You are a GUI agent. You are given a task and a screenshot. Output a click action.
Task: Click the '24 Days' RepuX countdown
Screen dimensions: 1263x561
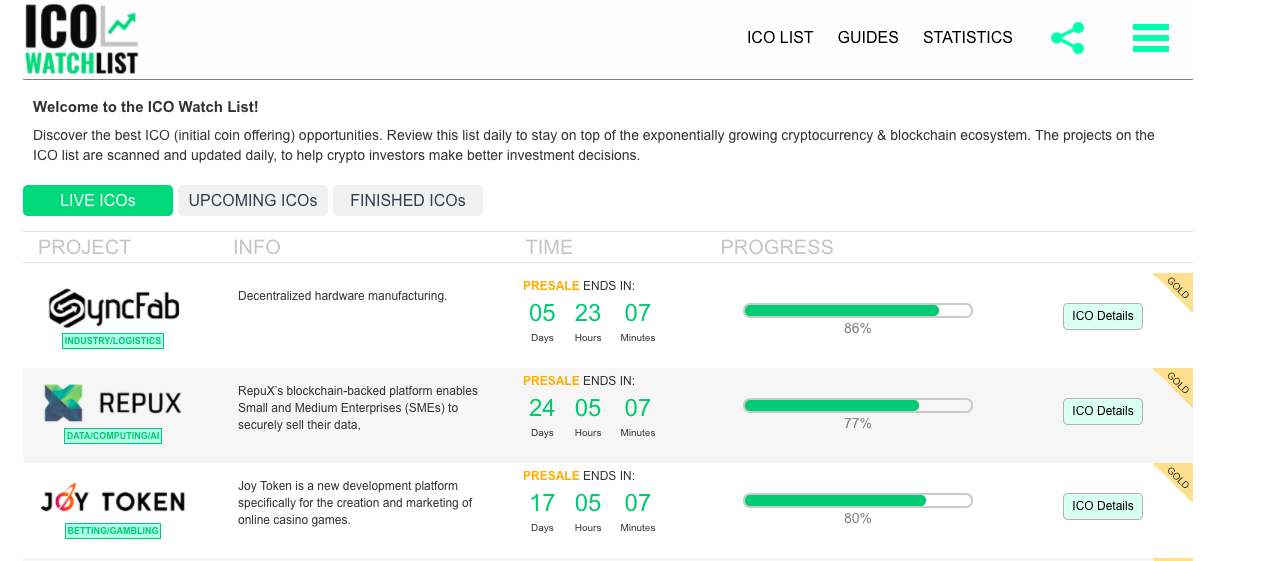tap(542, 417)
